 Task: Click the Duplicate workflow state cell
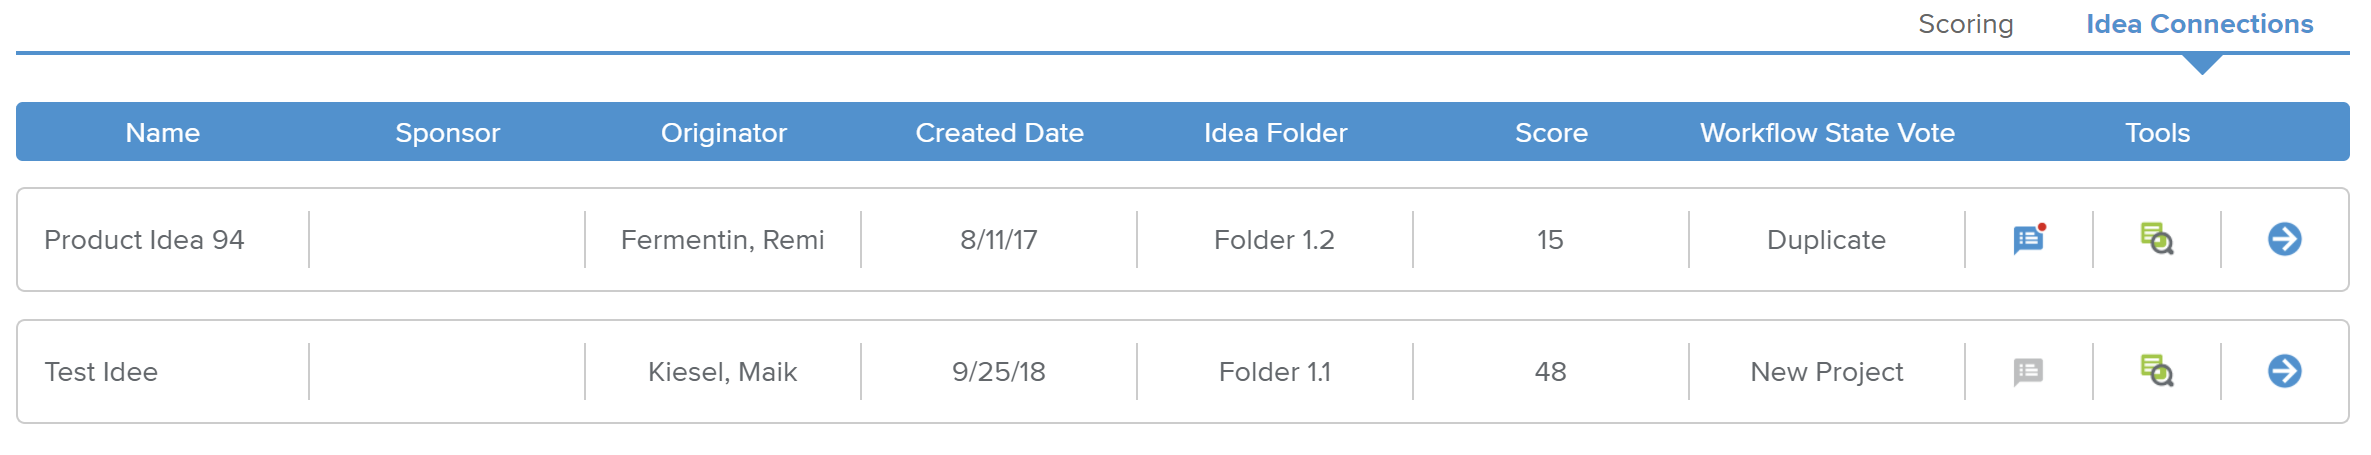tap(1826, 240)
